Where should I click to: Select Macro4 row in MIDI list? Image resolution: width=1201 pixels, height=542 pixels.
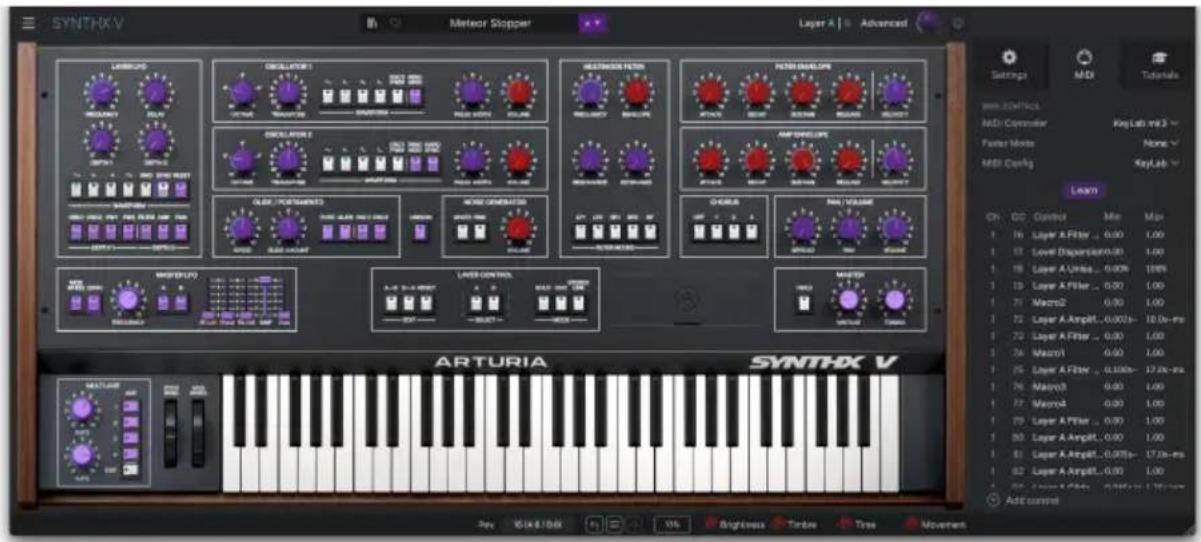(1084, 402)
